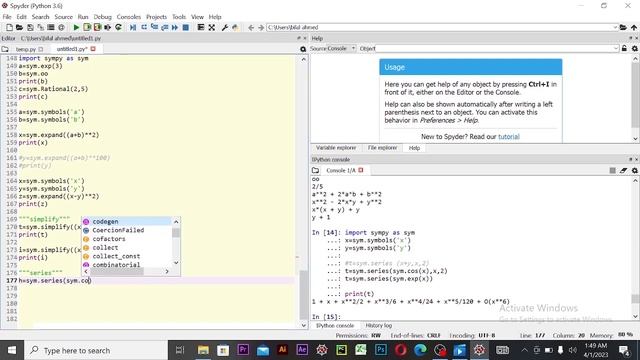This screenshot has width=640, height=360.
Task: Continue execution until next breakpoint
Action: [175, 27]
